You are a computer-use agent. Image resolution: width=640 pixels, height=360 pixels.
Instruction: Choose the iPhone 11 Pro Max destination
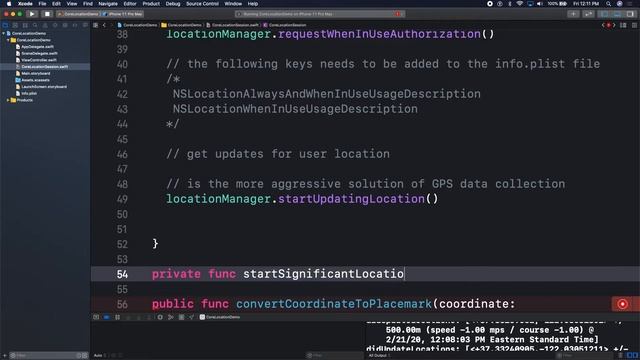[123, 14]
